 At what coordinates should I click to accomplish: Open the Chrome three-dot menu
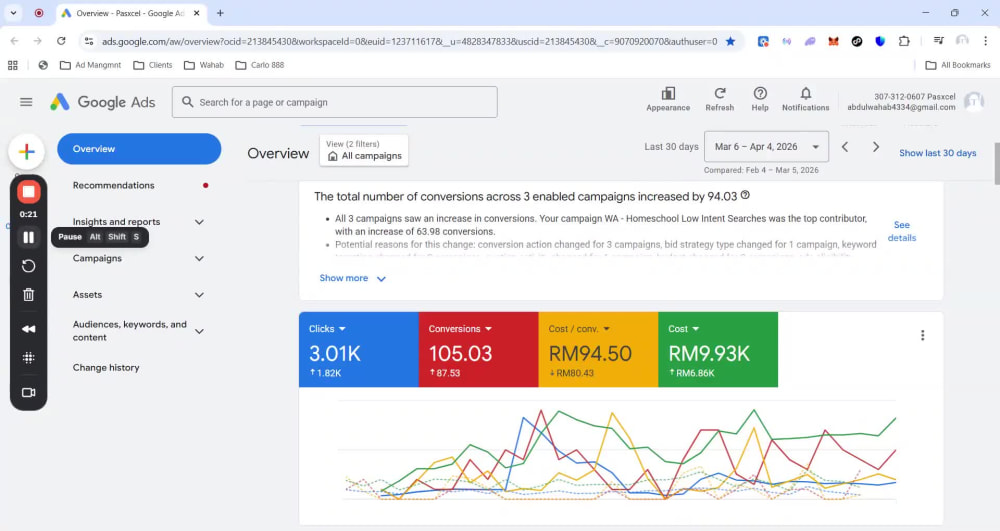coord(985,41)
